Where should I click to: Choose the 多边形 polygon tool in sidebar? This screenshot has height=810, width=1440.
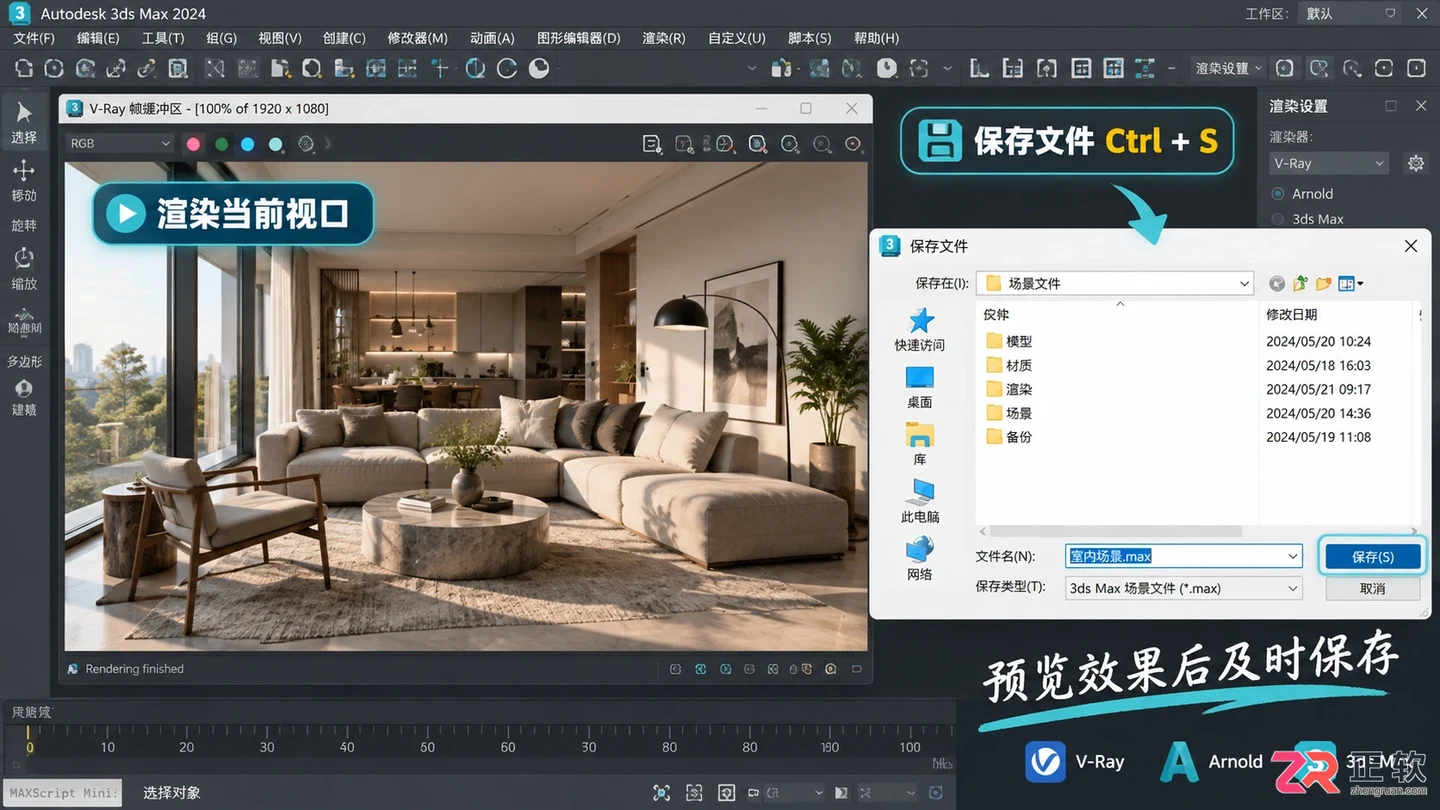tap(24, 361)
